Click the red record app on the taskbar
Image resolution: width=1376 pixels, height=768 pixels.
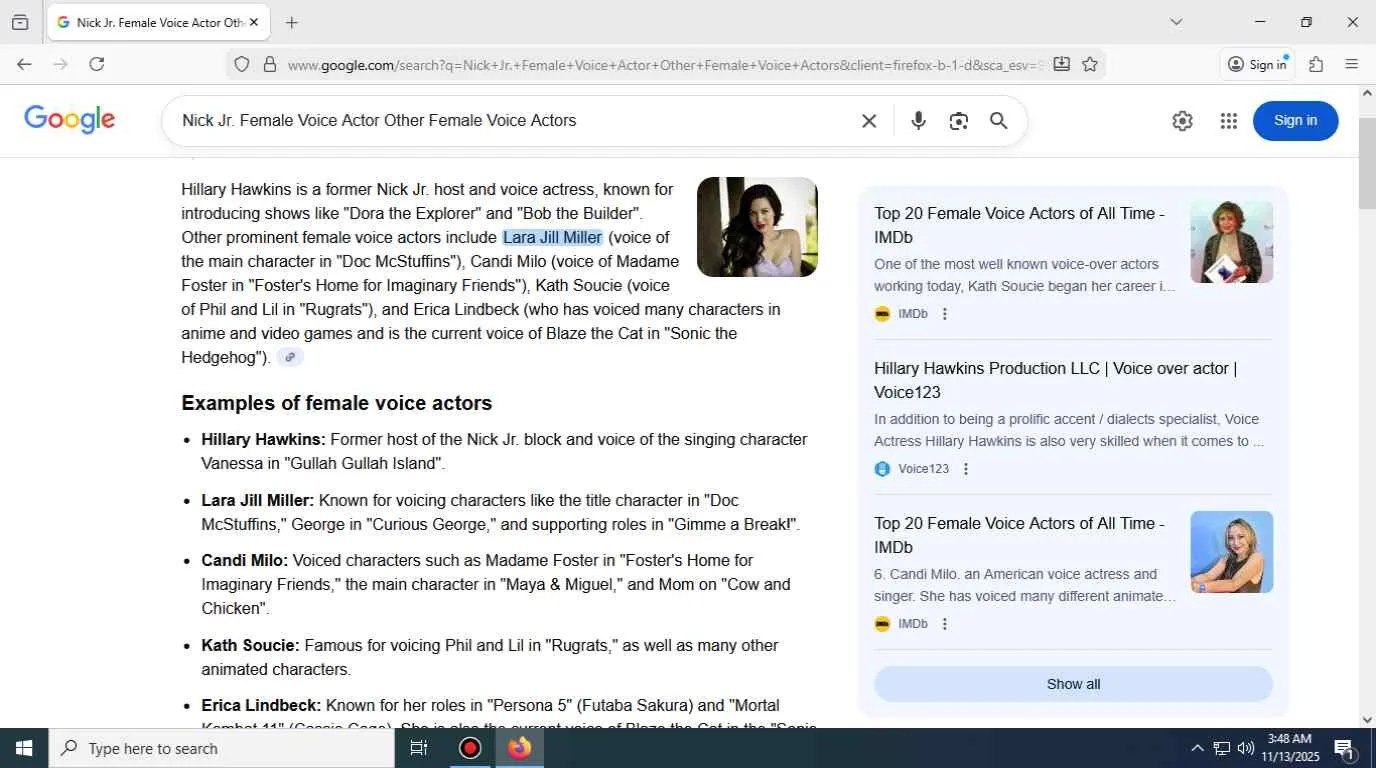(470, 748)
